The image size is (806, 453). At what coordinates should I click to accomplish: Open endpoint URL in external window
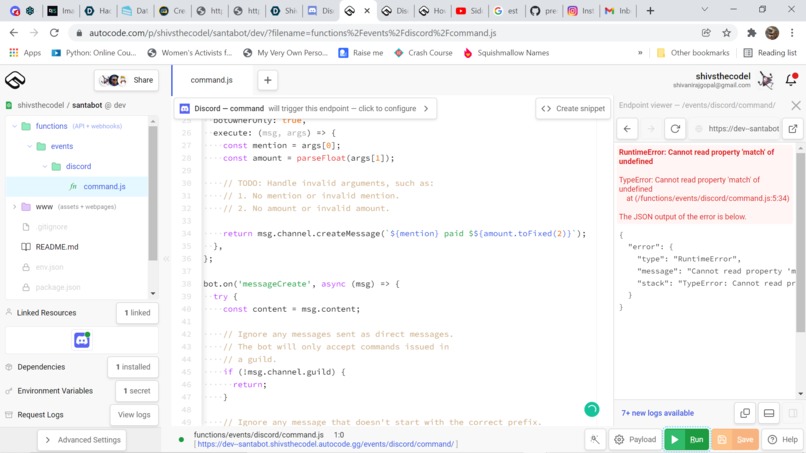tap(793, 129)
